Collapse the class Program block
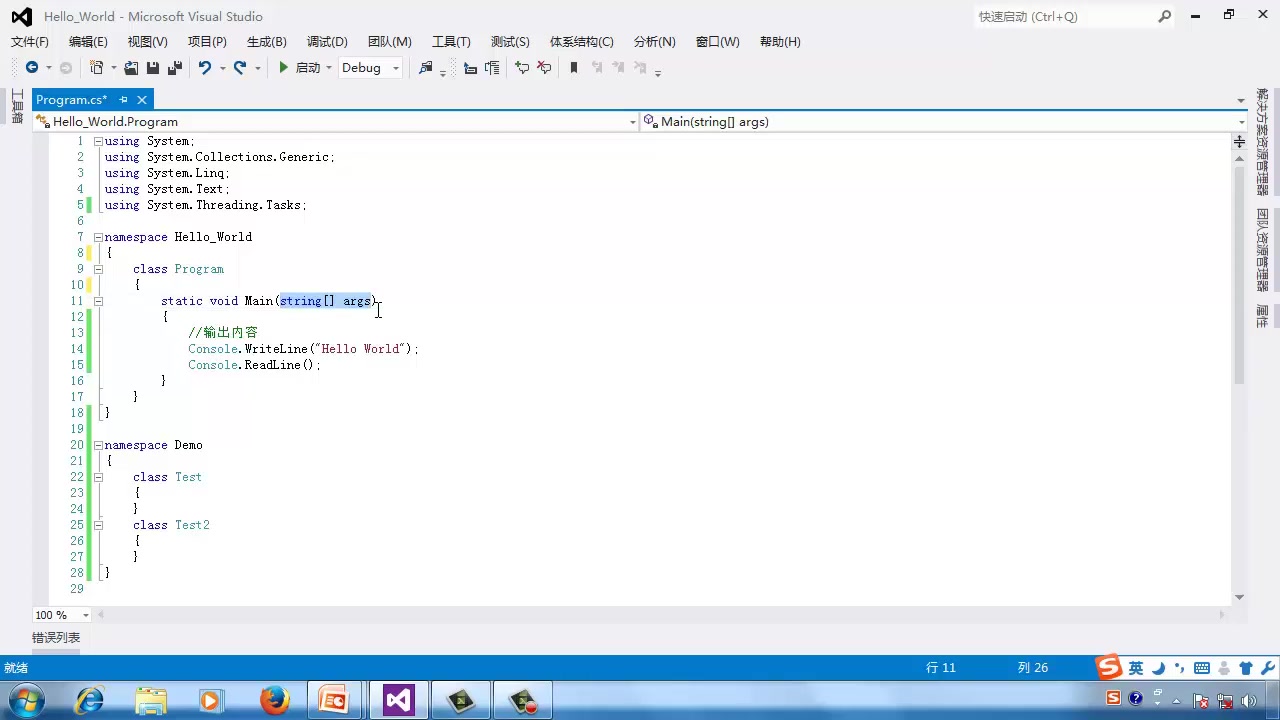 [x=98, y=269]
